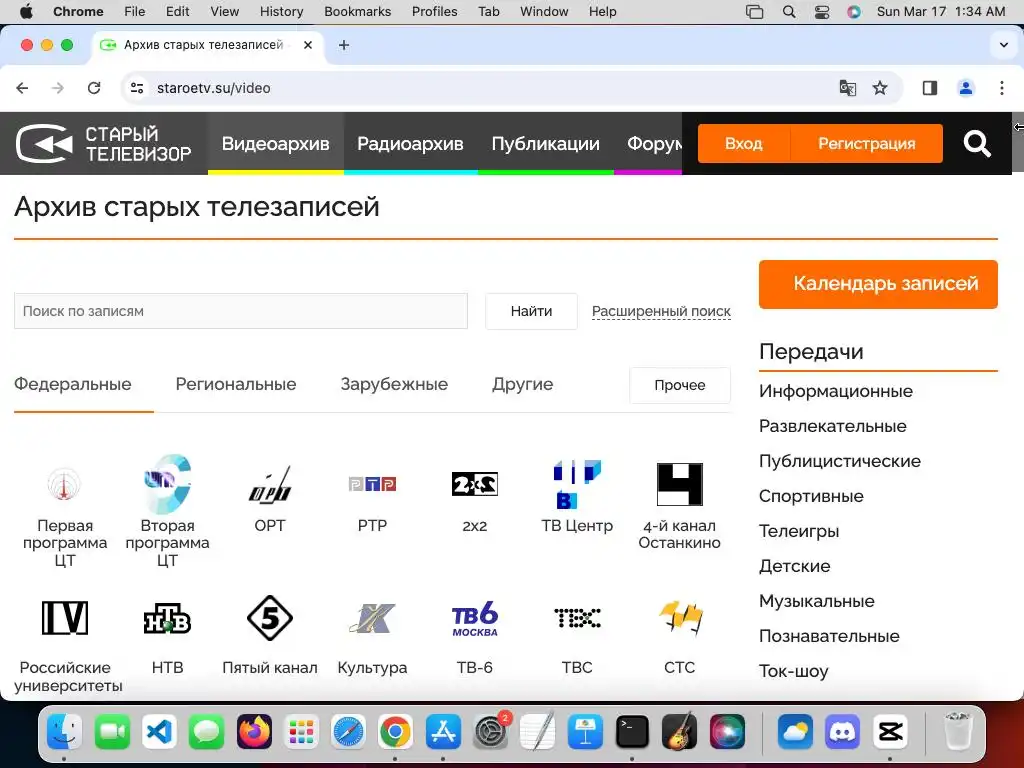Open the Публицистические category link
This screenshot has height=768, width=1024.
click(x=840, y=461)
